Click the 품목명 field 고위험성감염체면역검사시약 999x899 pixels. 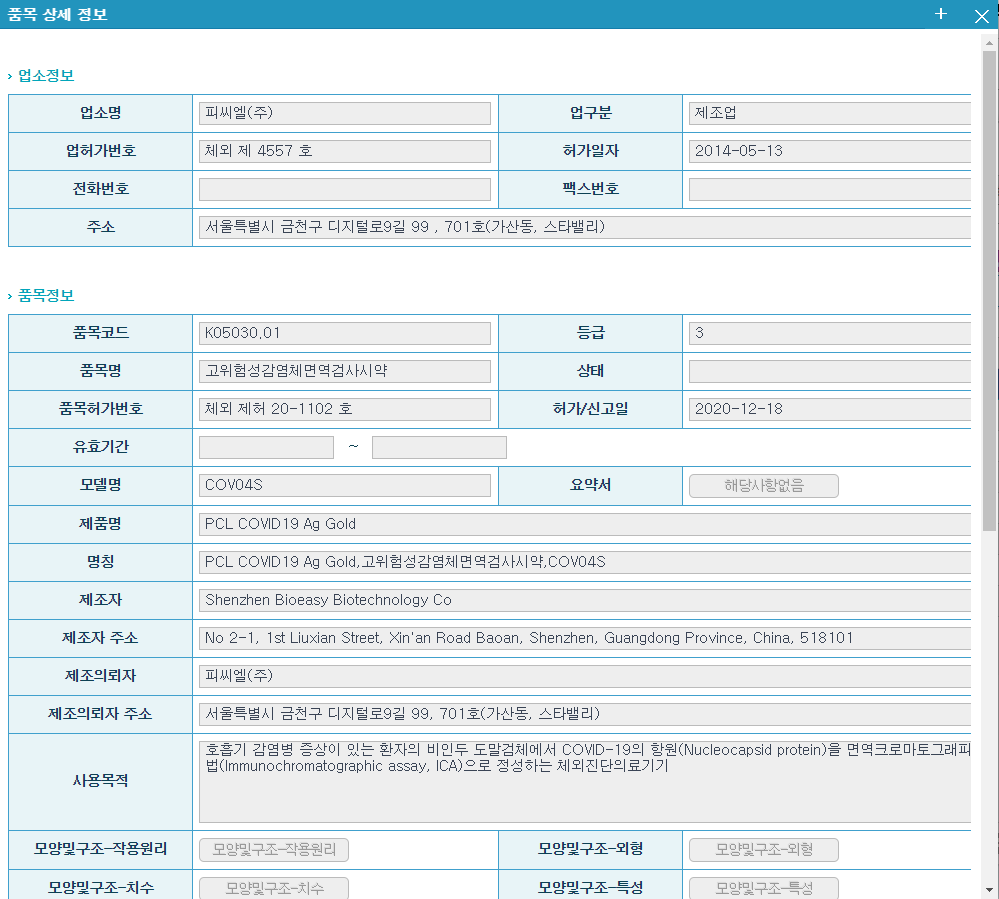click(x=345, y=371)
